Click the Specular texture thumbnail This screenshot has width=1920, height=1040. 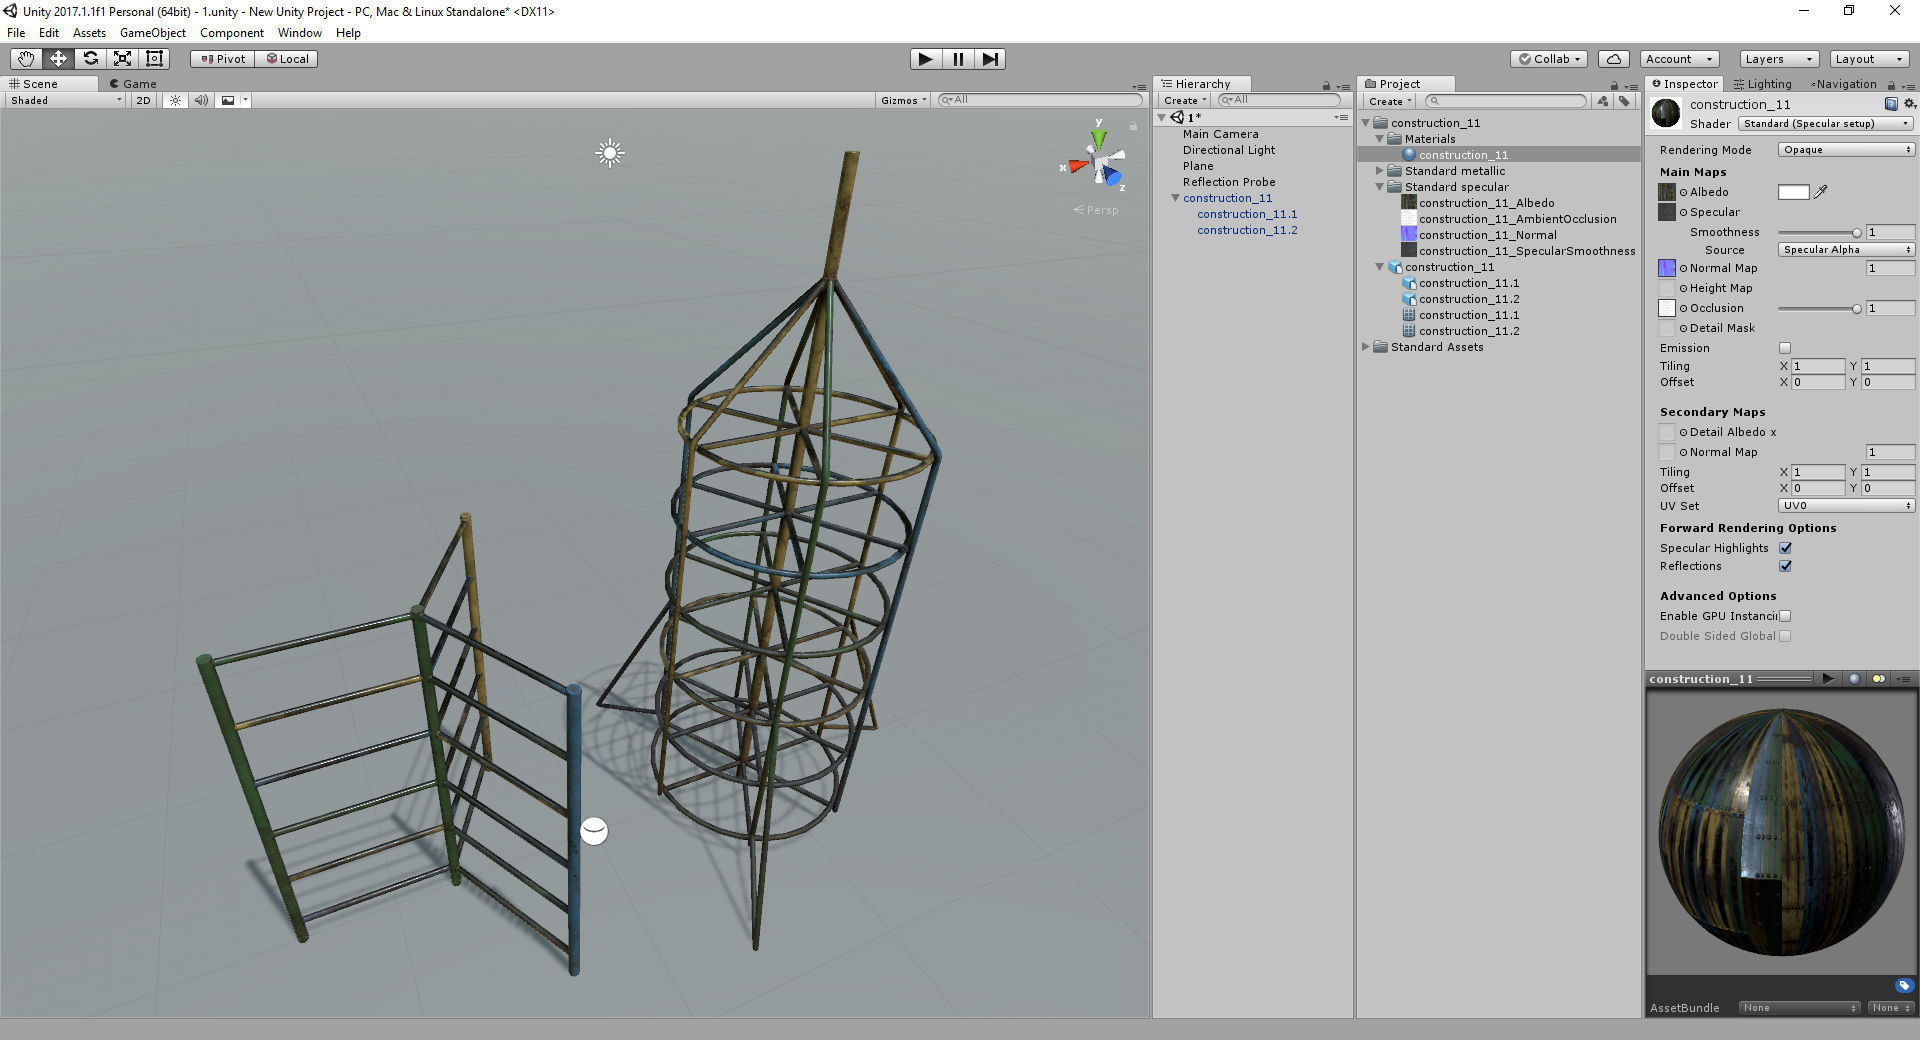[x=1667, y=212]
